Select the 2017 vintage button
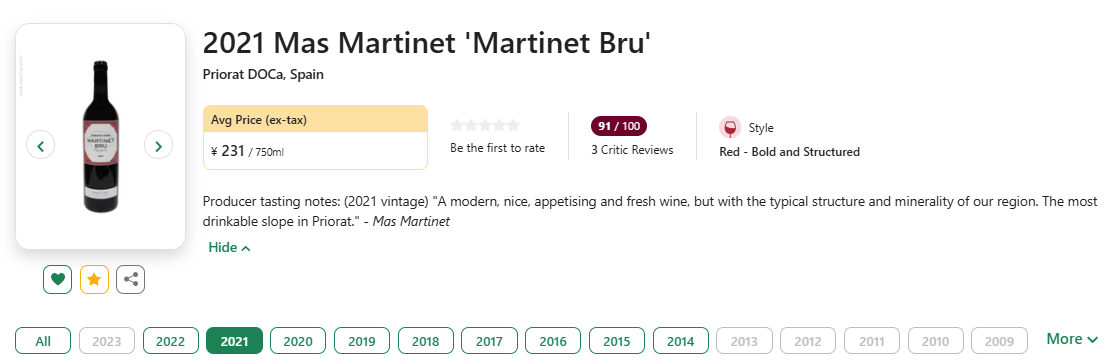 [x=489, y=341]
